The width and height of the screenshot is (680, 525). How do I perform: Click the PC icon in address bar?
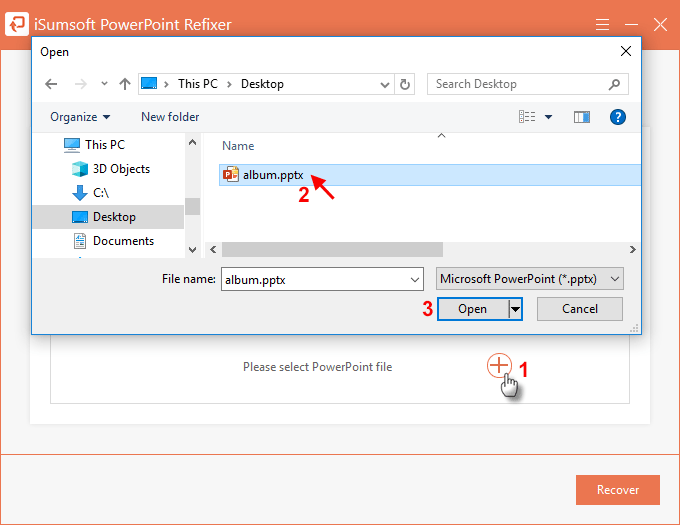[x=149, y=83]
